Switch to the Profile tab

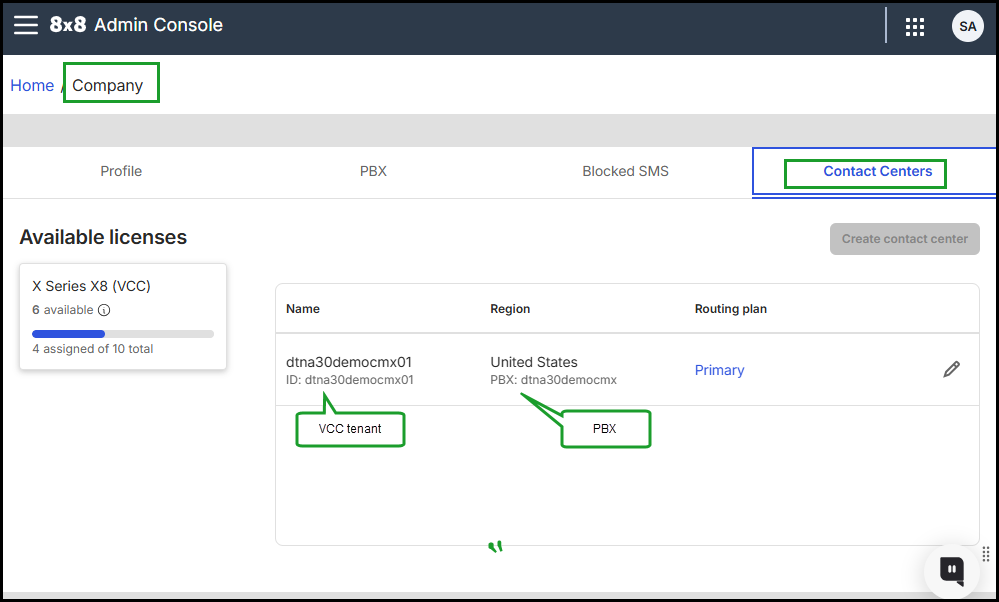coord(121,171)
